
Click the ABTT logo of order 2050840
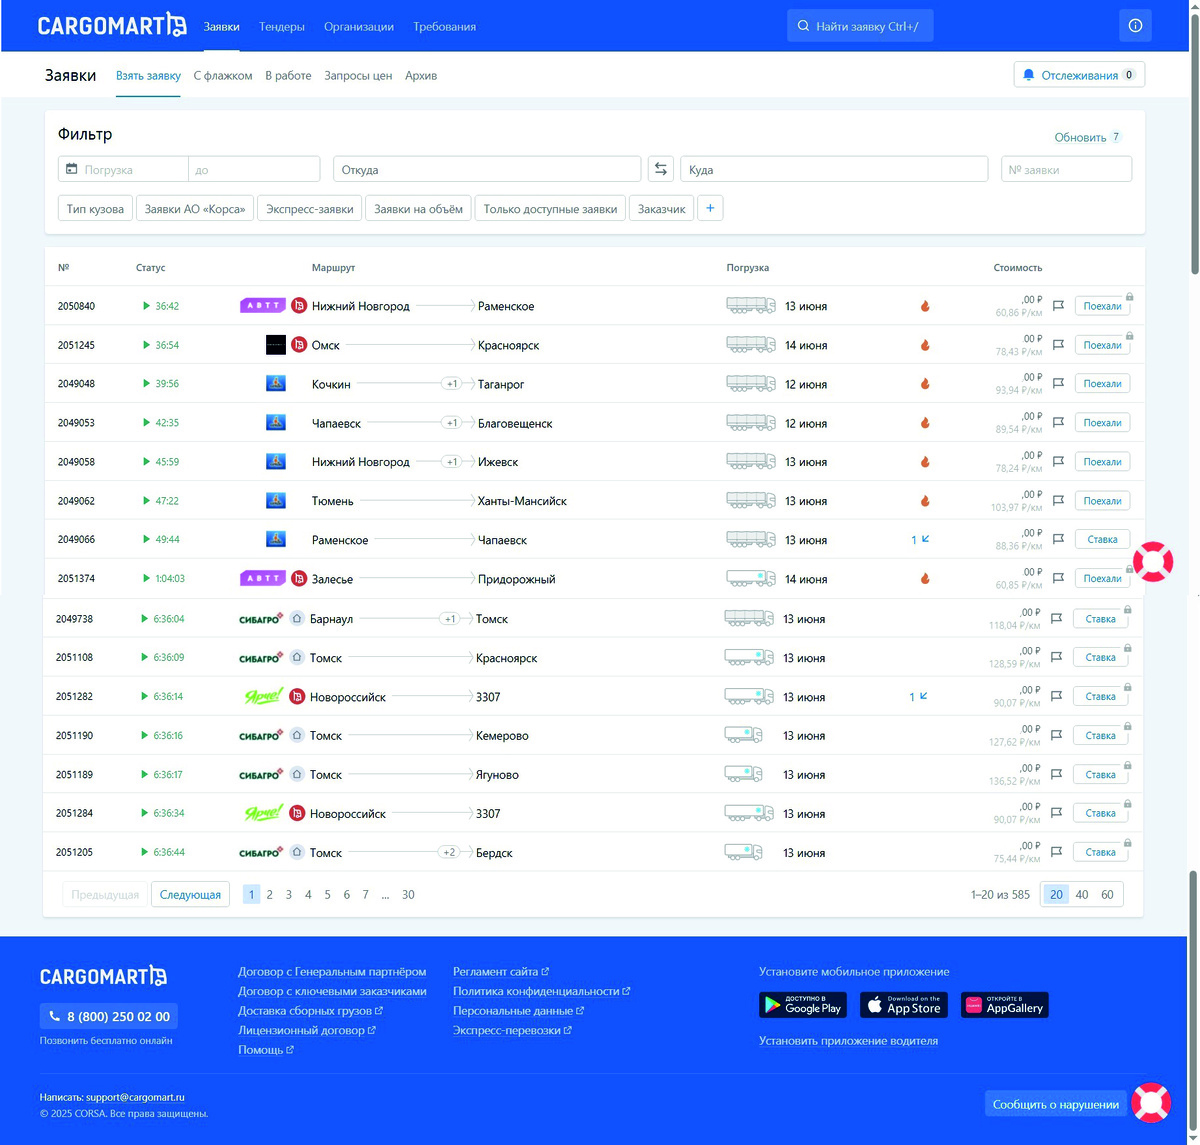263,306
